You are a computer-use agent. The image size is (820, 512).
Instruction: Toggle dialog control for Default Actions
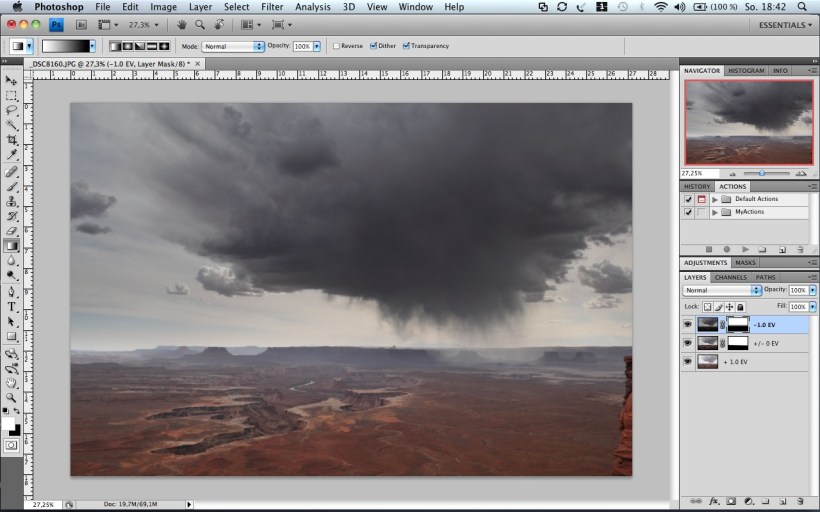702,199
